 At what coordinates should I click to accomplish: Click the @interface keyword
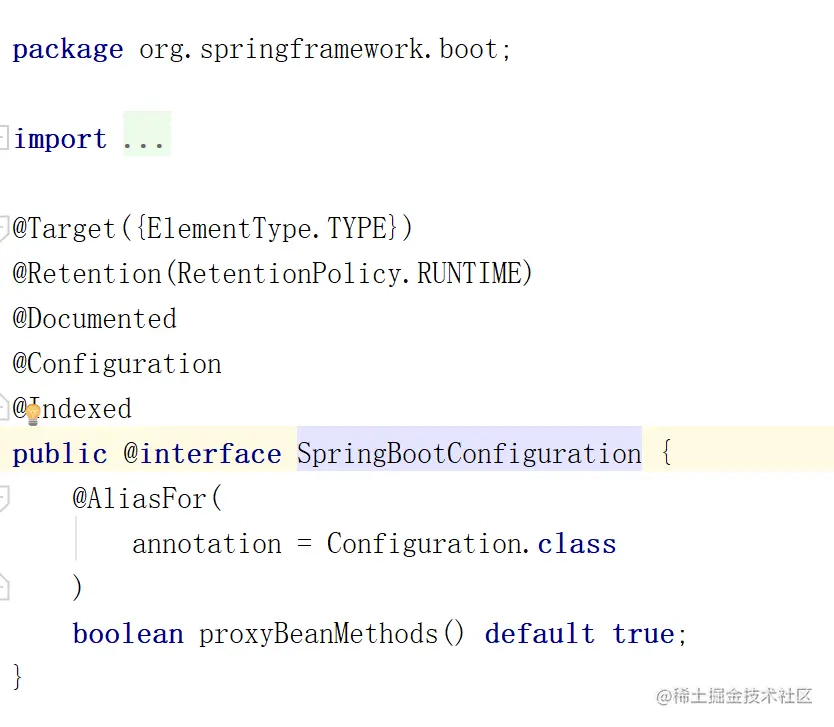(202, 454)
